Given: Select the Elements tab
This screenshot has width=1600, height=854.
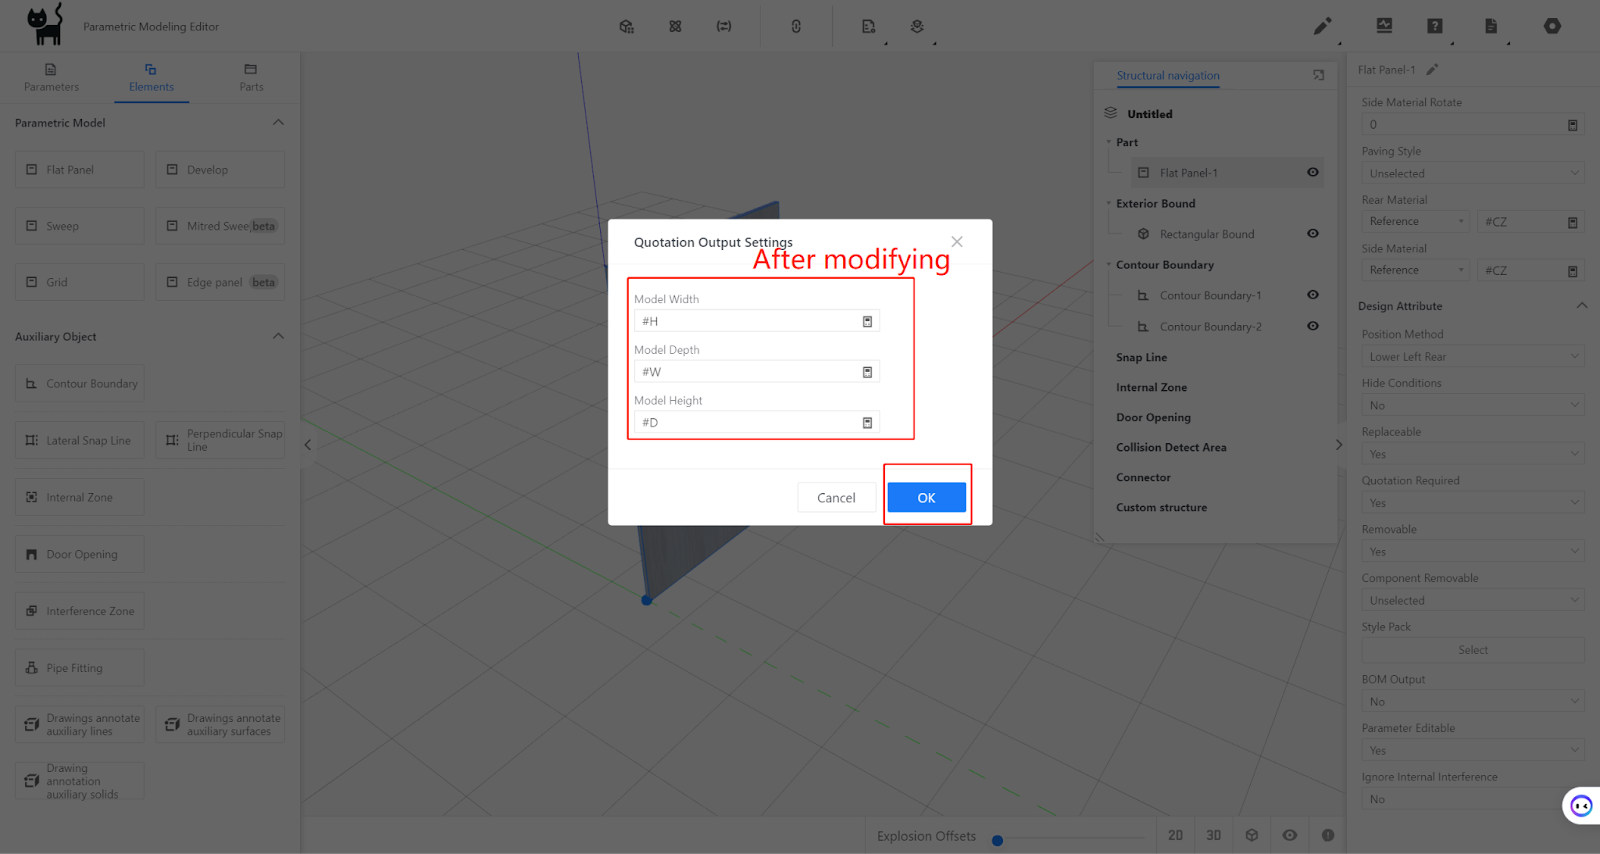Looking at the screenshot, I should 151,78.
